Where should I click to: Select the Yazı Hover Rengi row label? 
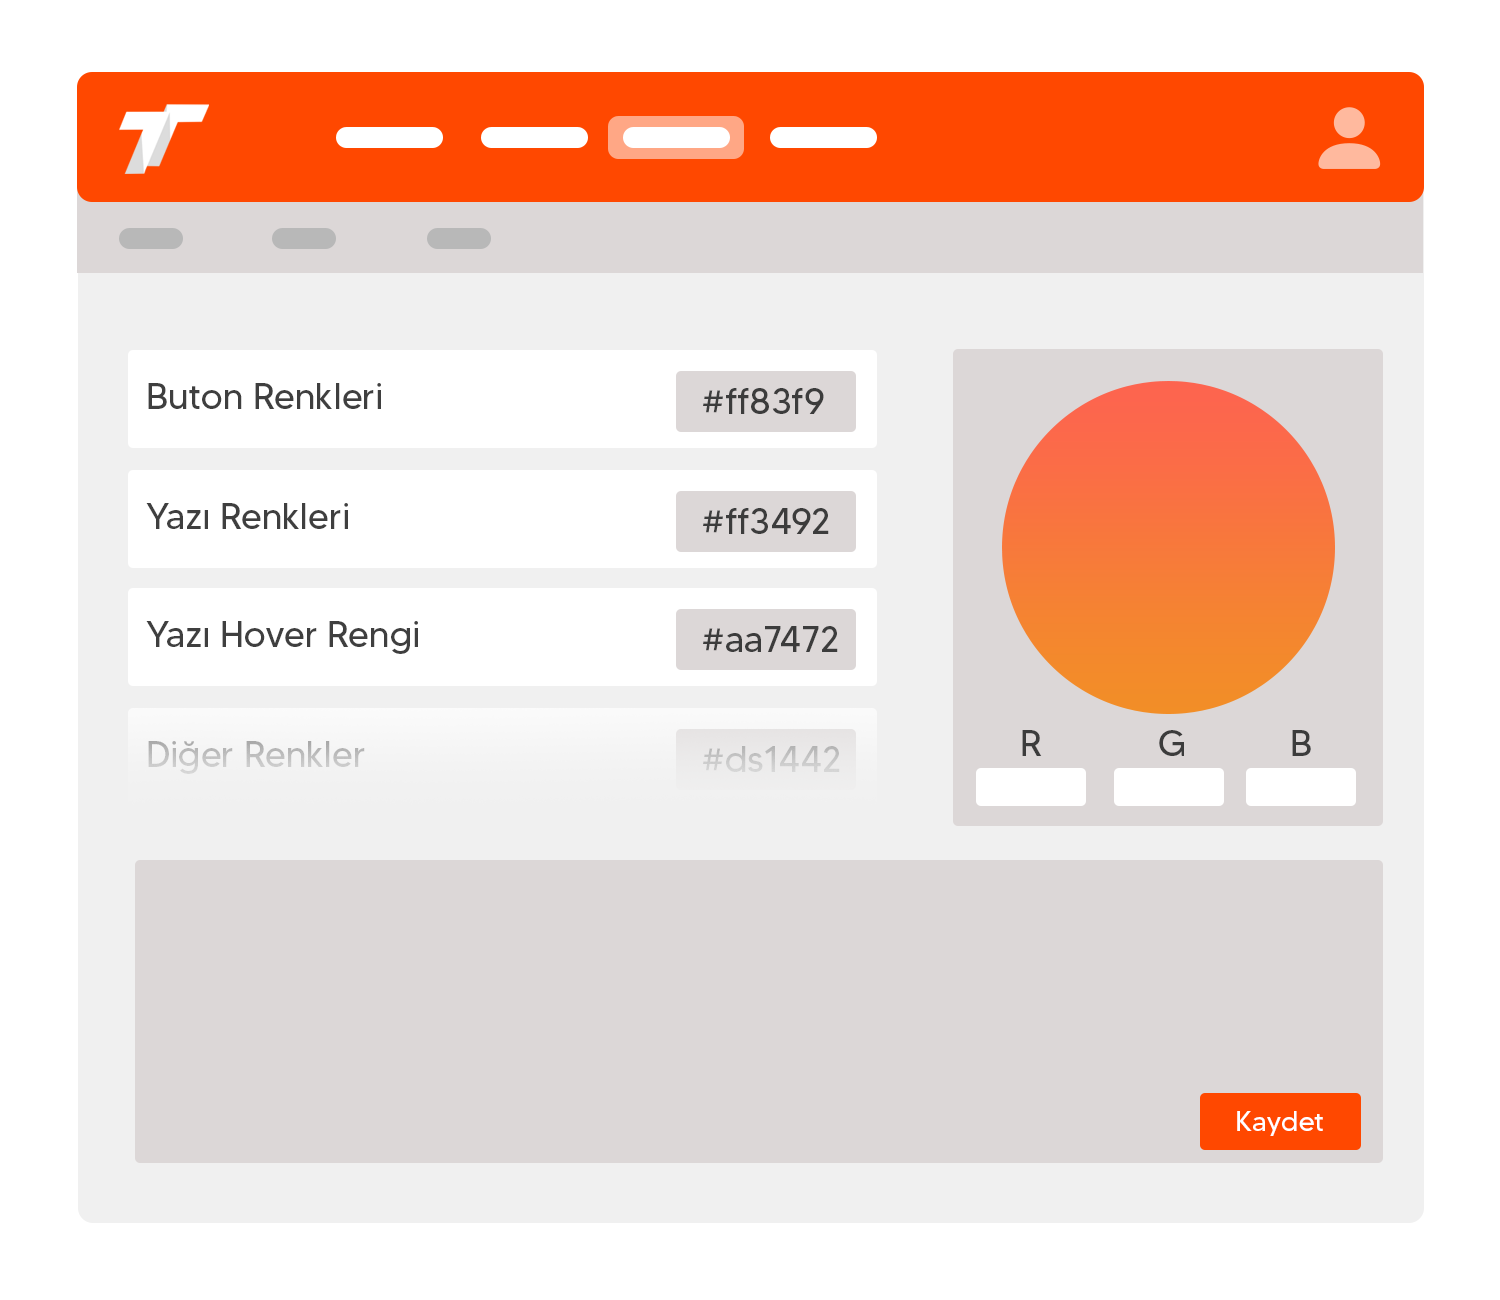(x=283, y=636)
